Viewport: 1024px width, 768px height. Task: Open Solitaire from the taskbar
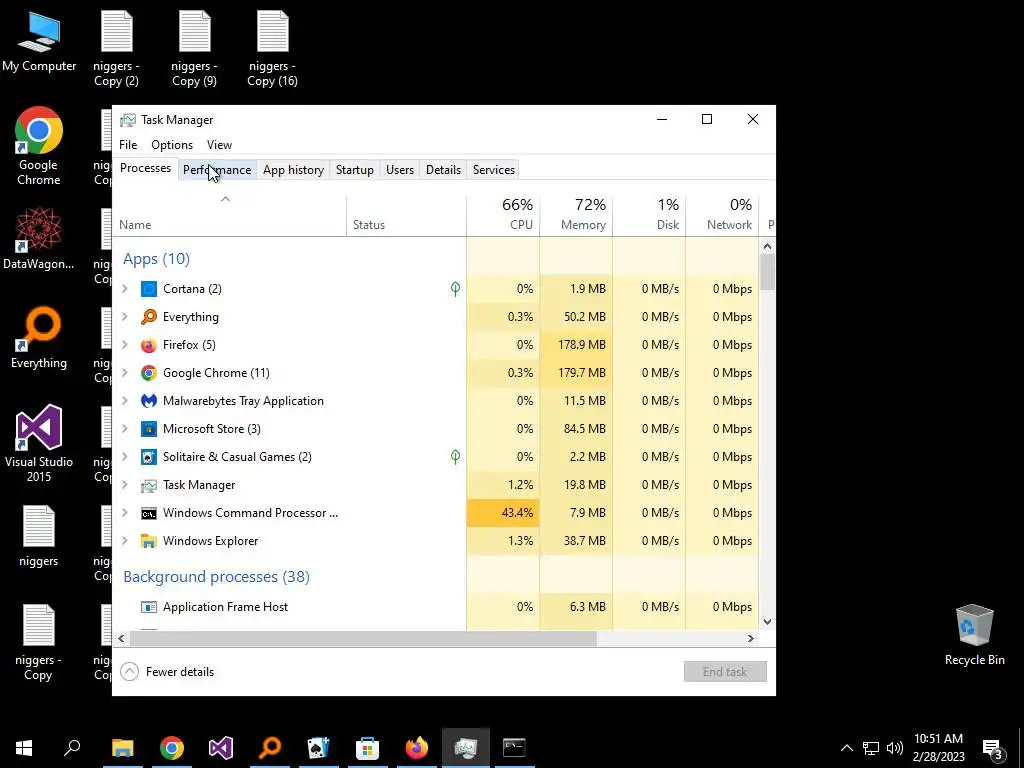(319, 748)
